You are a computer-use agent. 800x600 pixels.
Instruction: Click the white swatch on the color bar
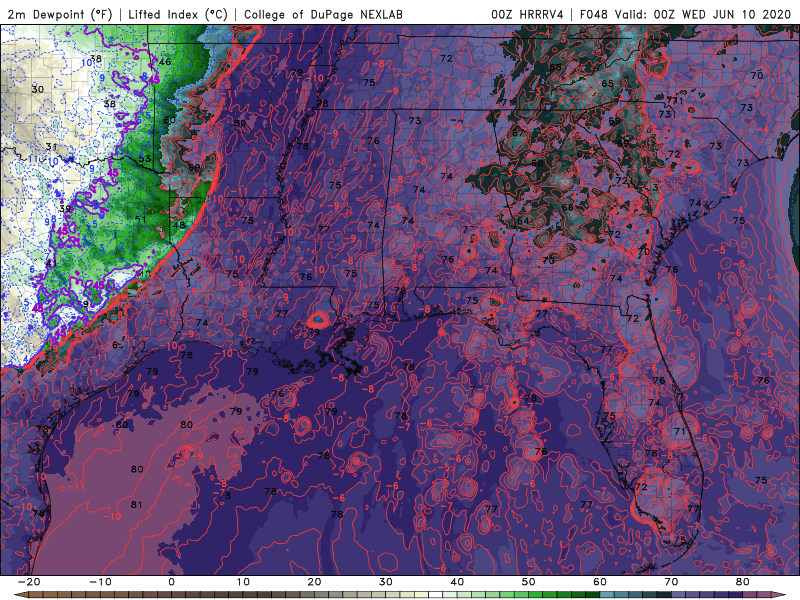[x=436, y=595]
